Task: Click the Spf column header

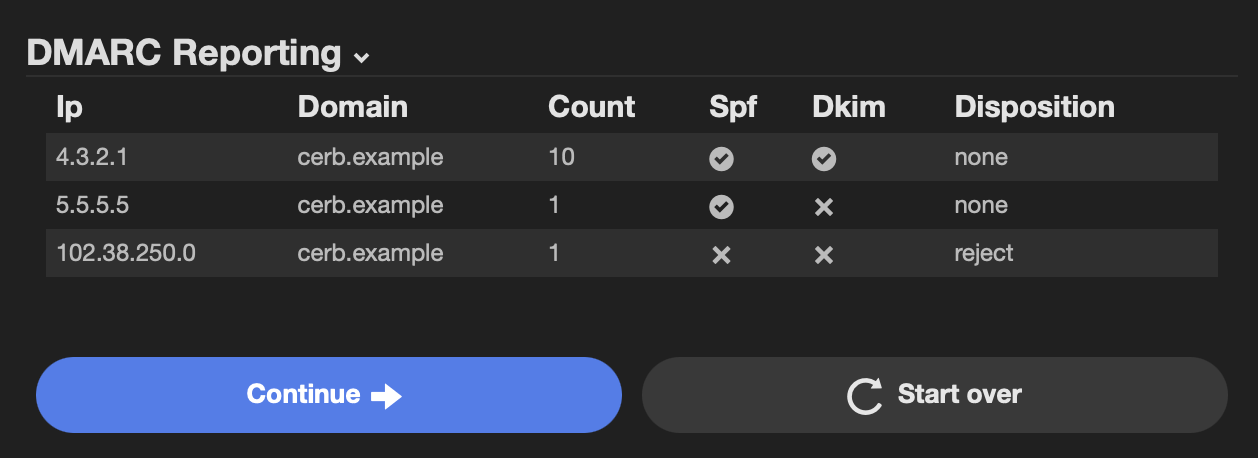Action: pyautogui.click(x=733, y=107)
